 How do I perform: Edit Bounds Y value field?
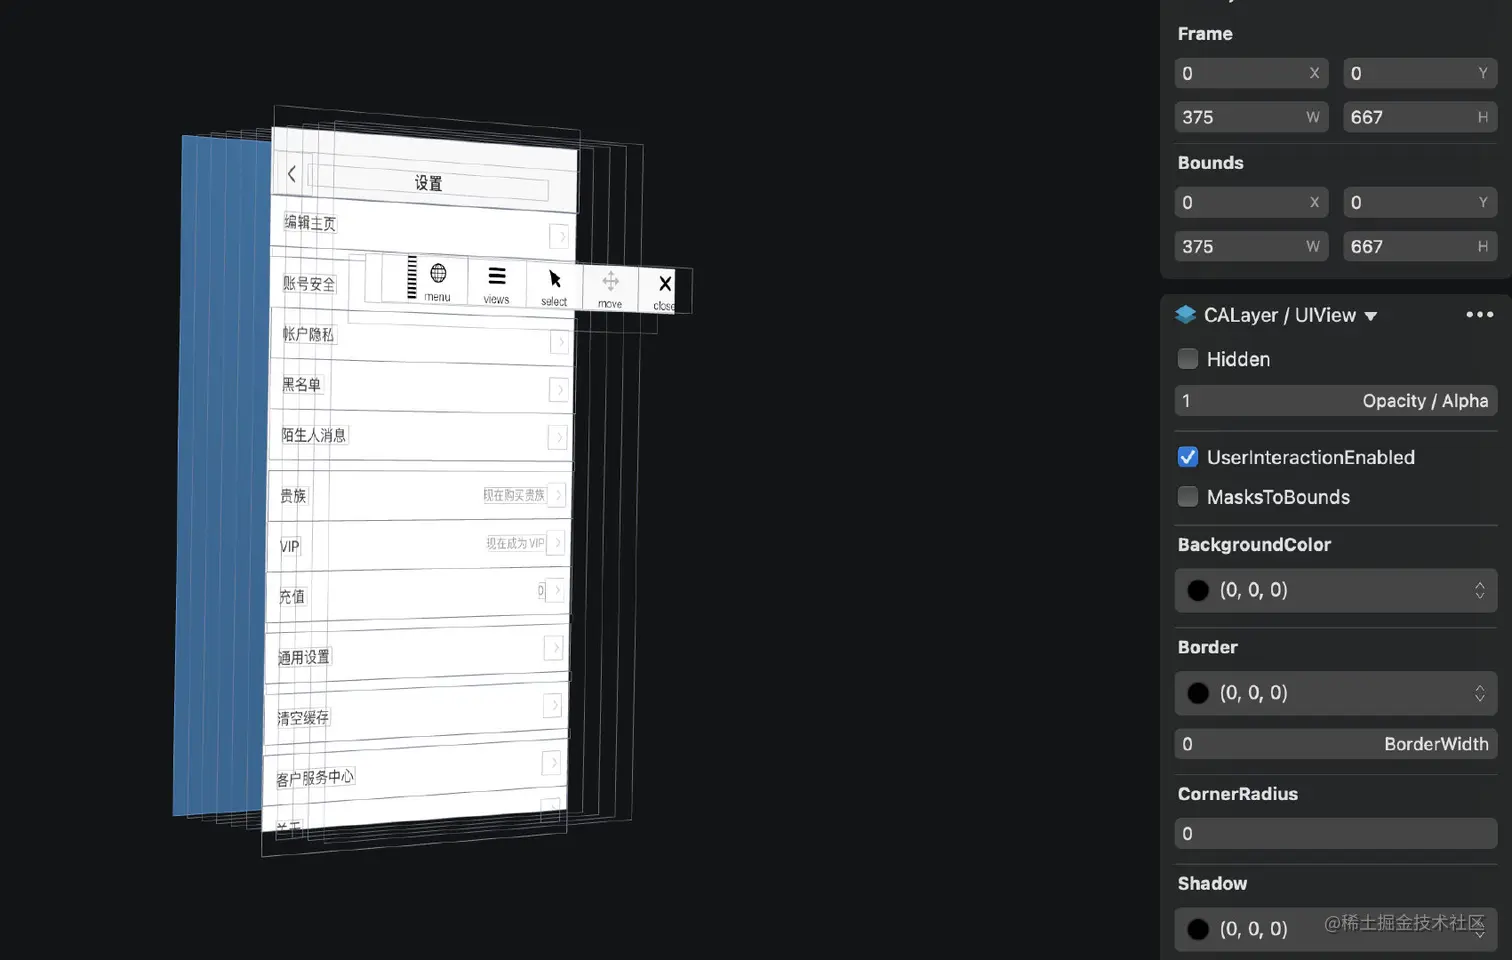click(x=1420, y=202)
